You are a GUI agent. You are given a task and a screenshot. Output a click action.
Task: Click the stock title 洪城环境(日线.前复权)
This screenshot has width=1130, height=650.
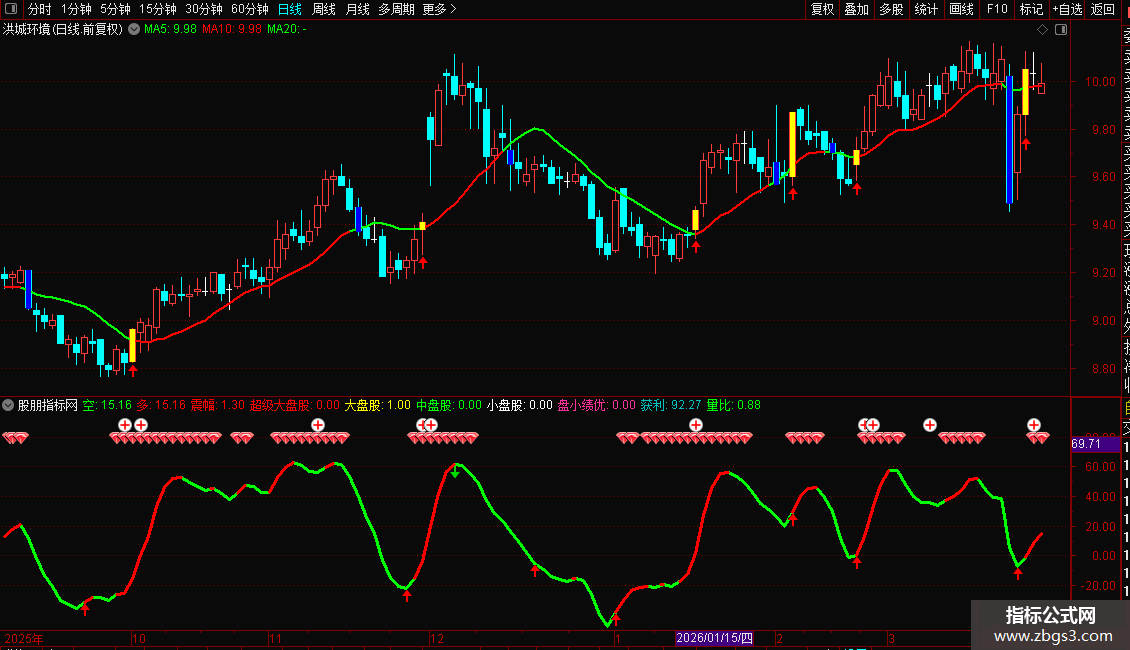pos(63,30)
